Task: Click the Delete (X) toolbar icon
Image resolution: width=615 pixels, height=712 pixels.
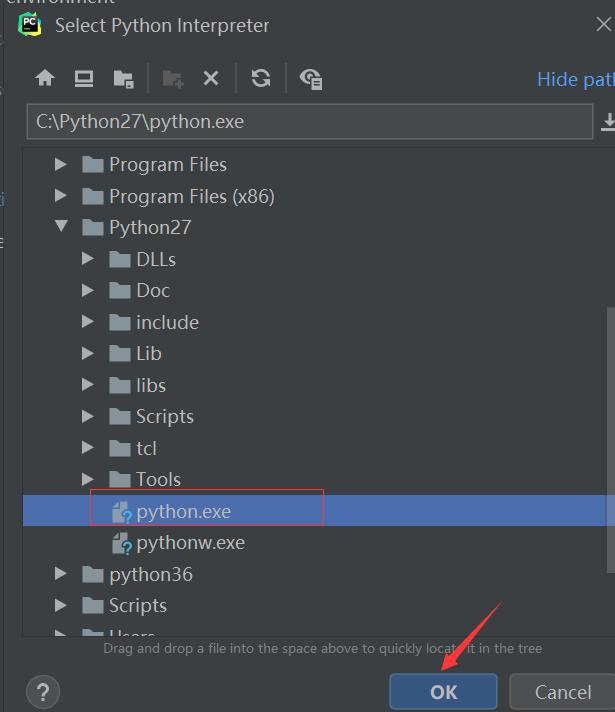Action: click(211, 79)
